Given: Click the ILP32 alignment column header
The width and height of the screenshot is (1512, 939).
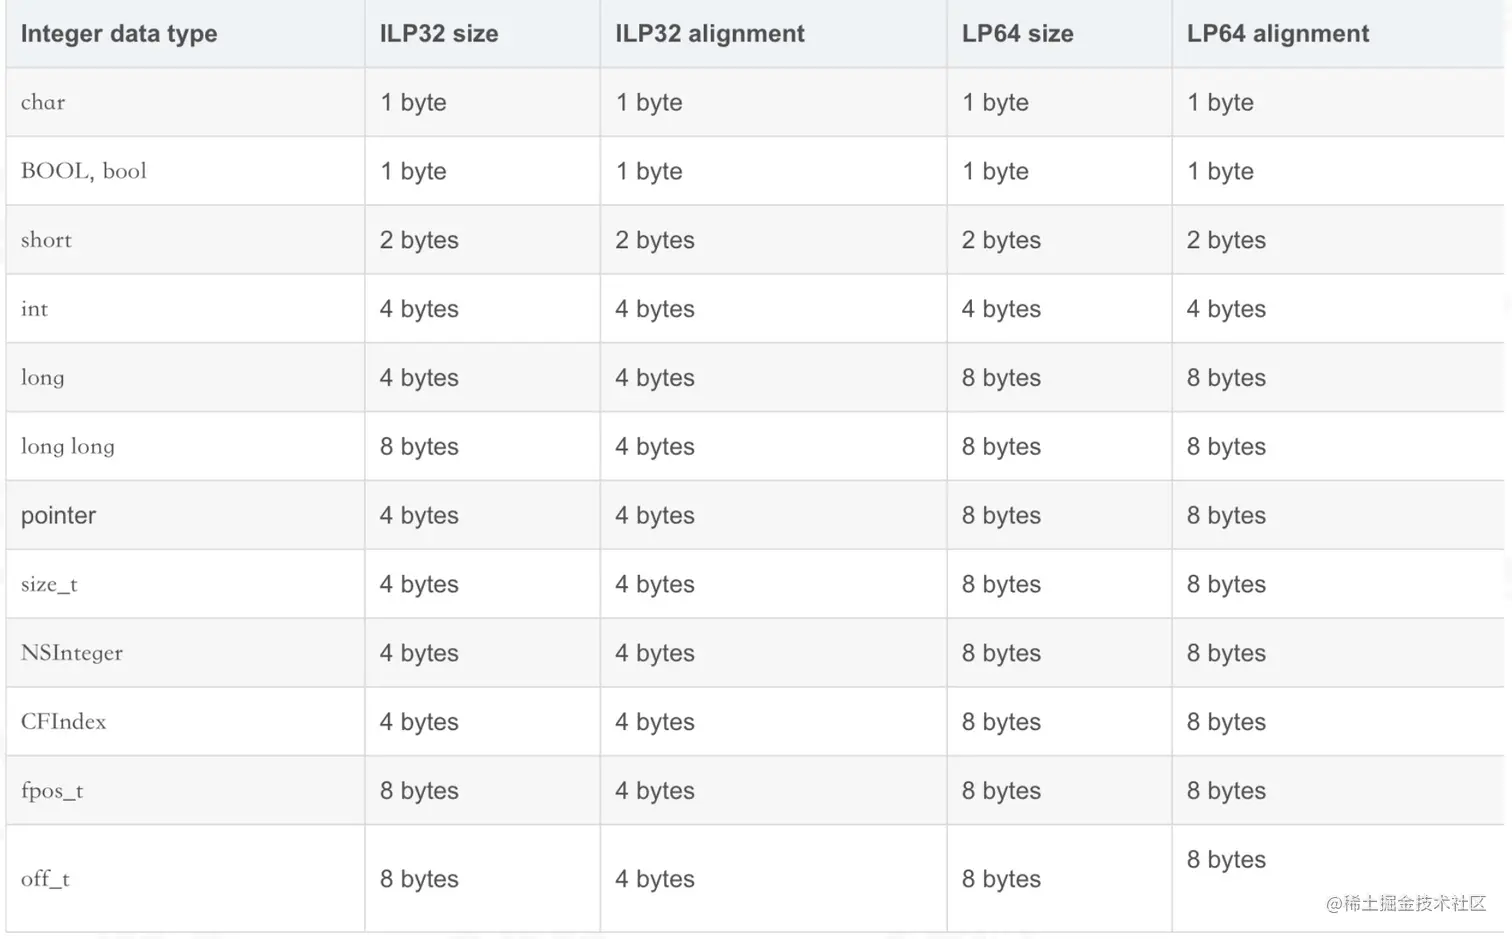Looking at the screenshot, I should [x=709, y=34].
